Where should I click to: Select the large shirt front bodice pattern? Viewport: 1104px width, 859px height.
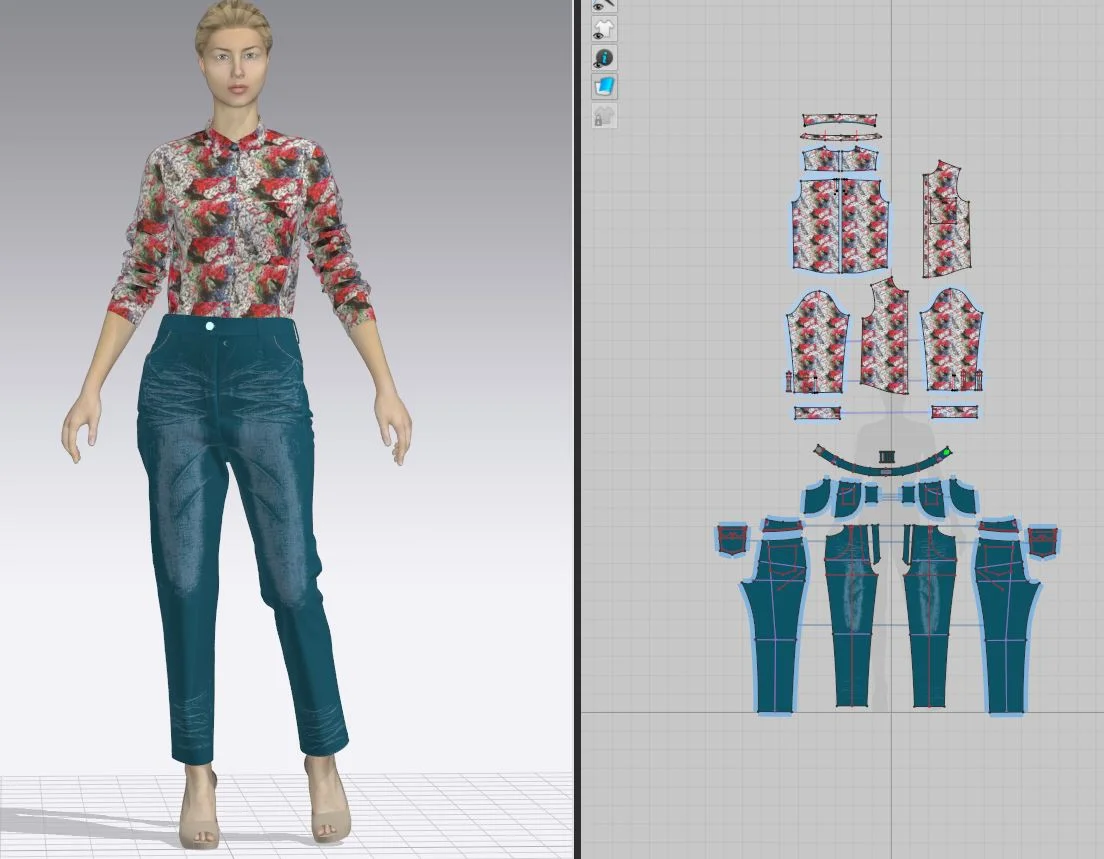(x=840, y=225)
